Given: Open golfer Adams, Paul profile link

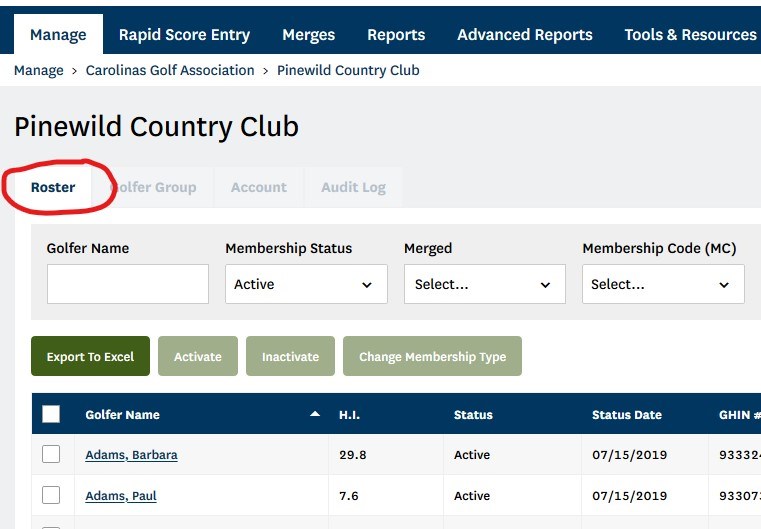Looking at the screenshot, I should [x=121, y=496].
